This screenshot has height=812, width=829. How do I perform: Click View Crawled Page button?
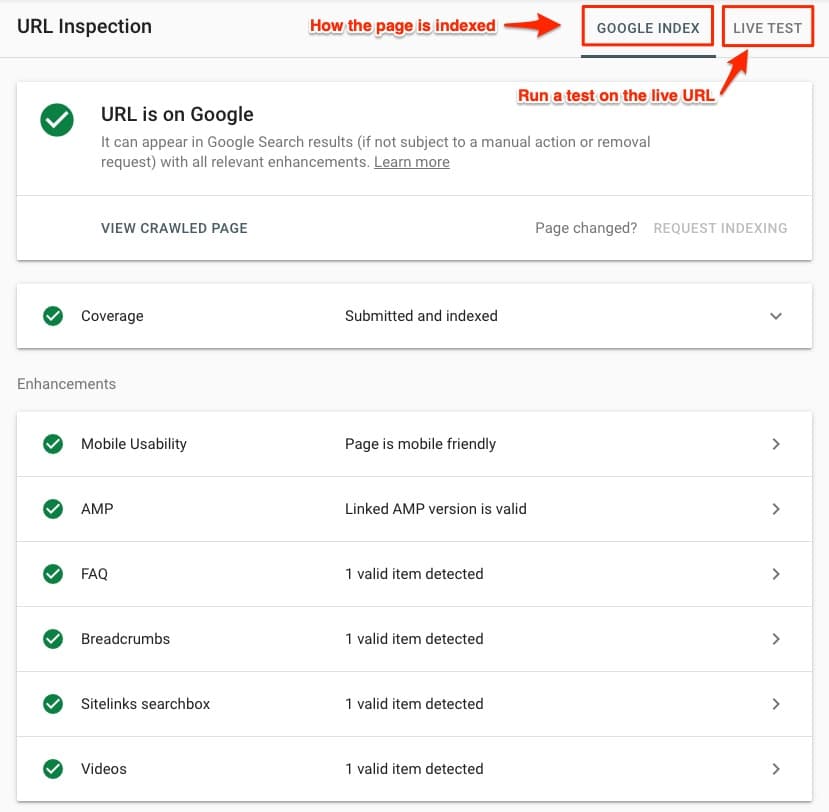(x=174, y=228)
